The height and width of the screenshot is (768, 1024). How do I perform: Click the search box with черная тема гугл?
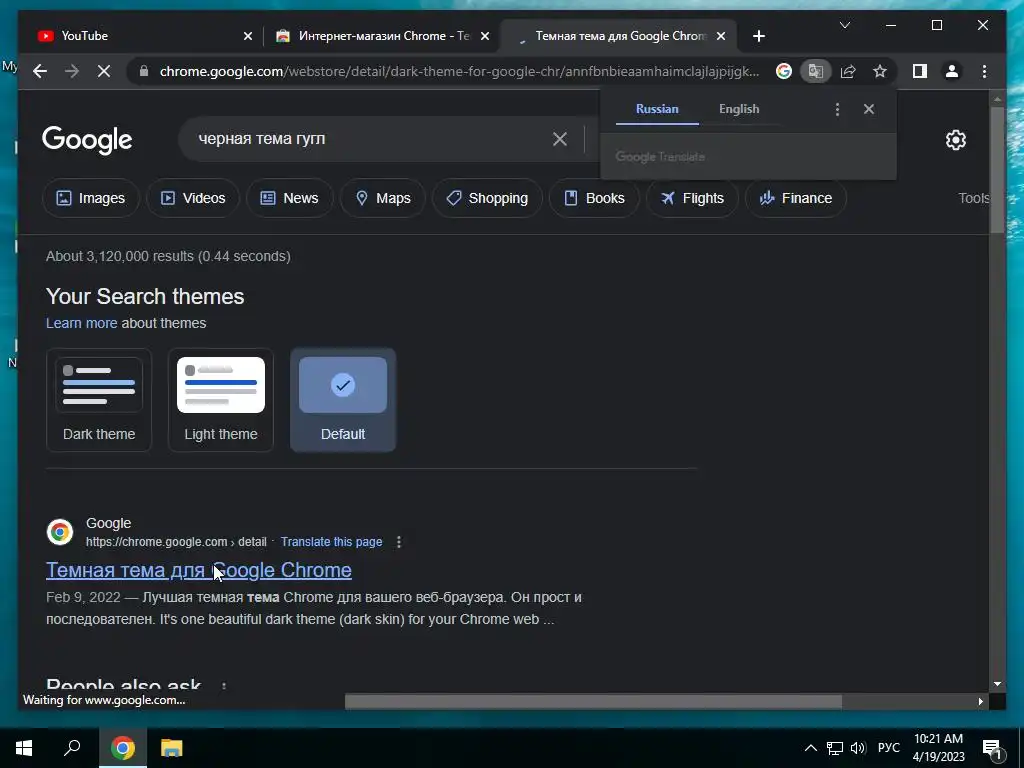pos(366,139)
